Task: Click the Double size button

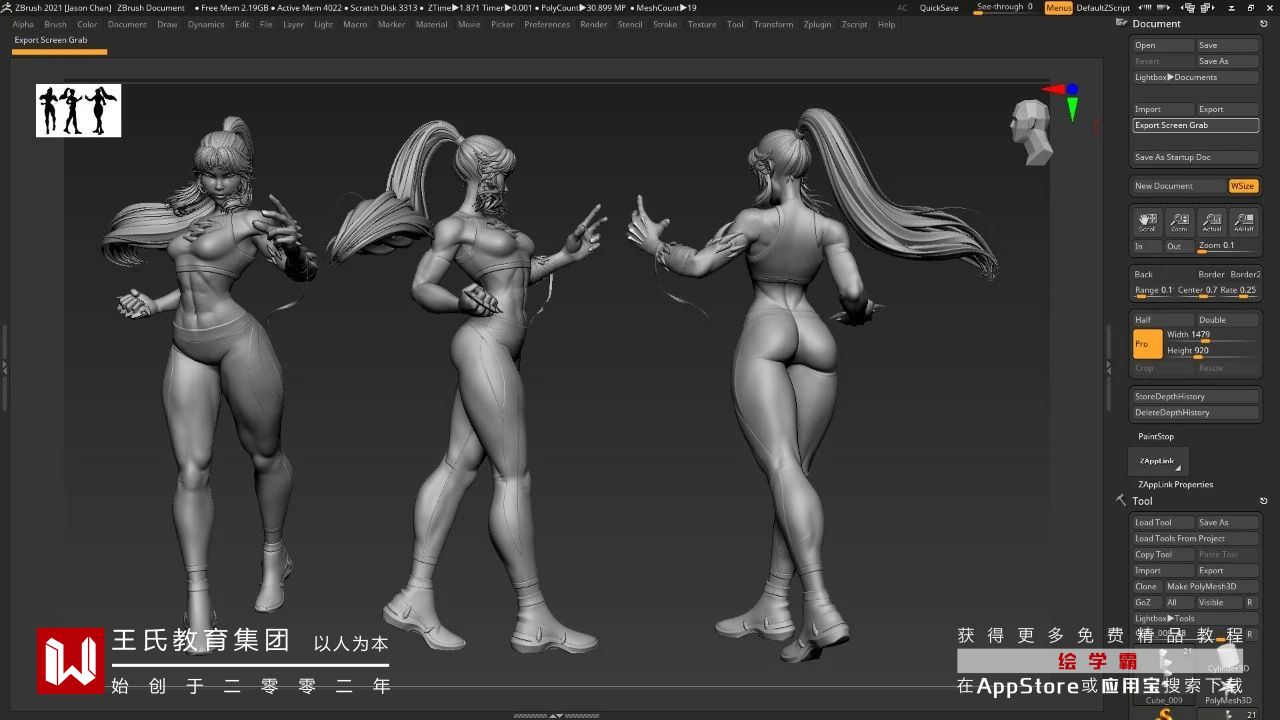Action: click(x=1228, y=320)
